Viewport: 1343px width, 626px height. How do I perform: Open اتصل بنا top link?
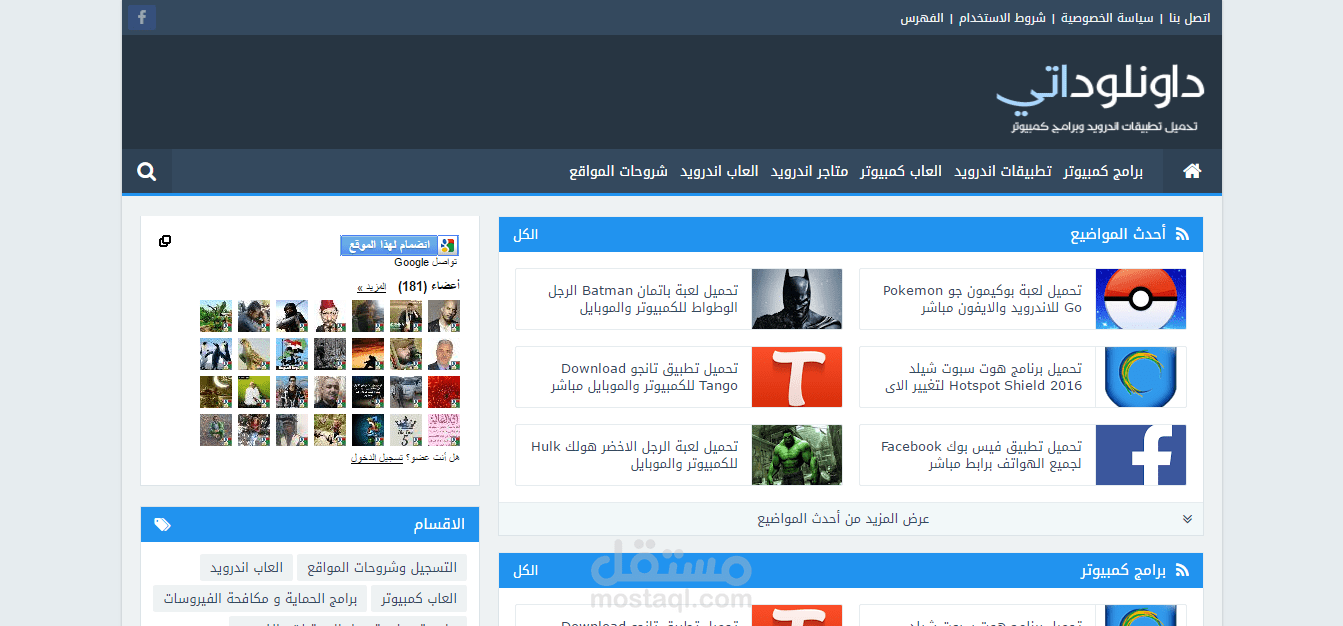click(1189, 18)
